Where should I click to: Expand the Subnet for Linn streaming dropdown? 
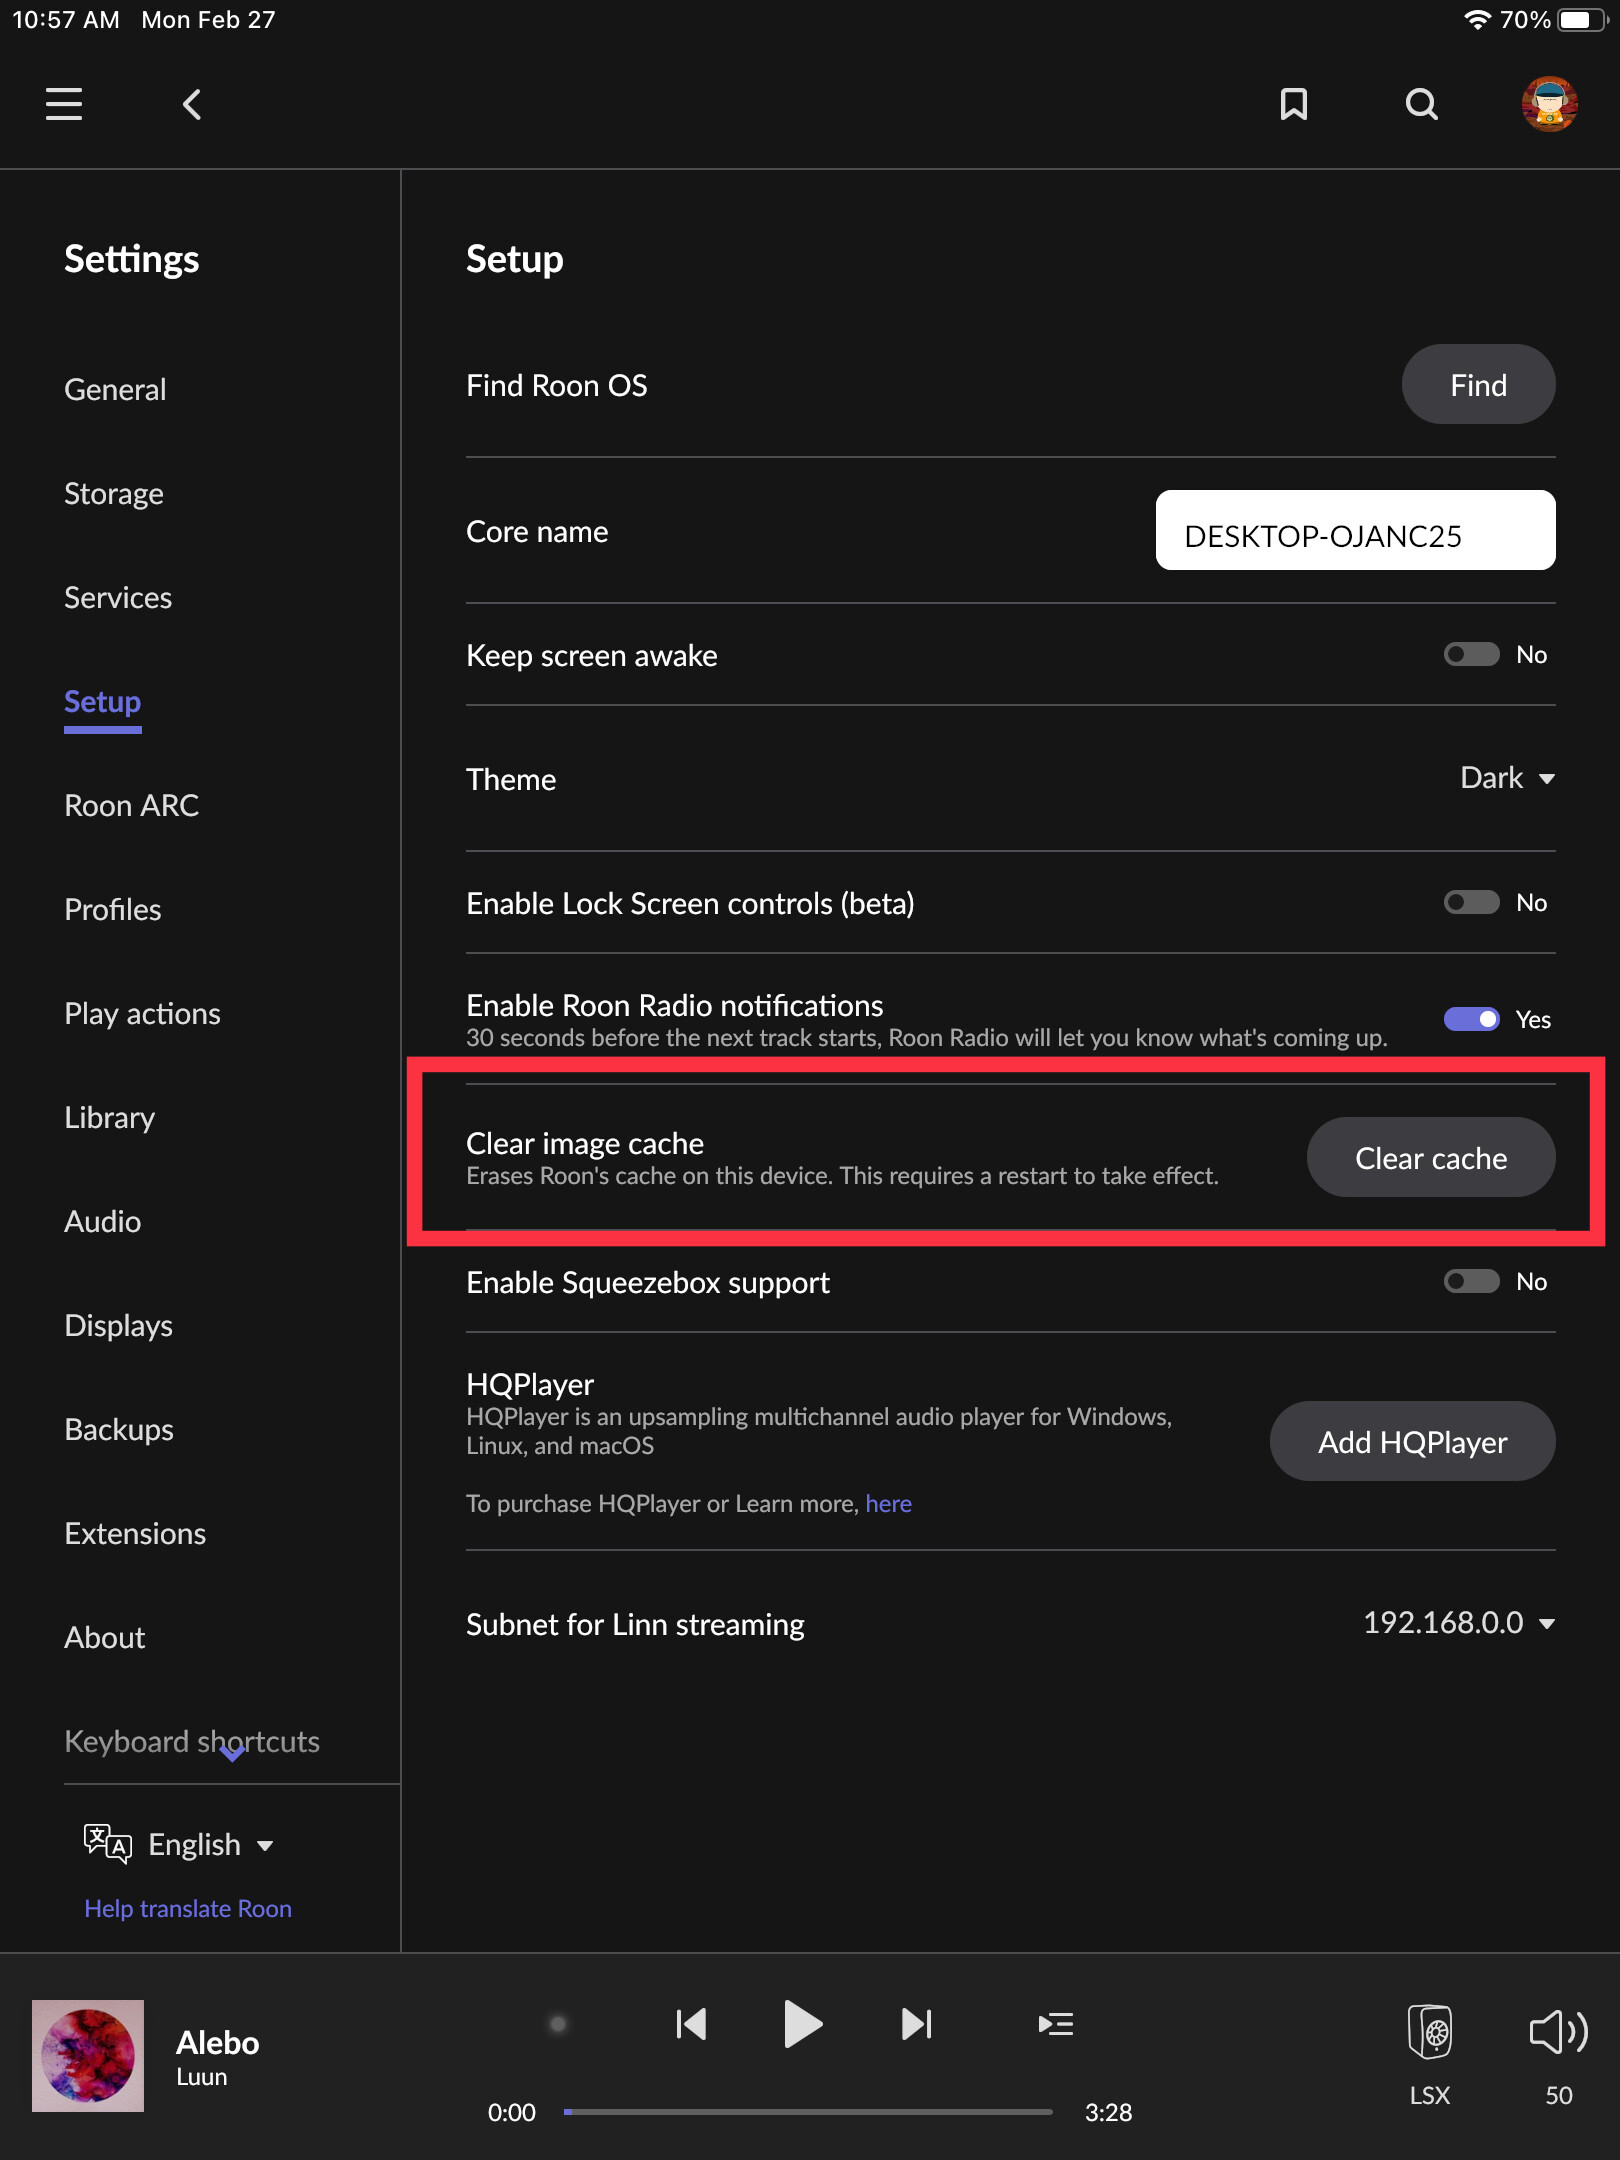click(1459, 1623)
